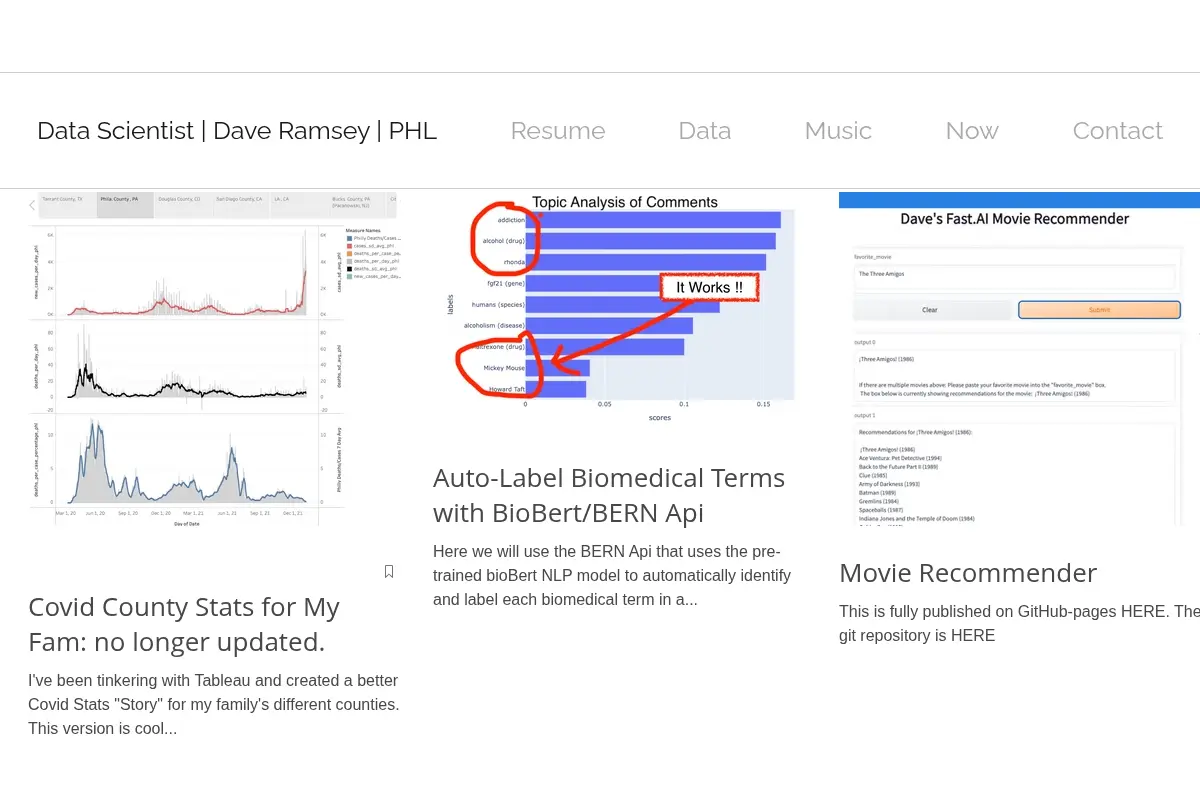
Task: Click "This is fully published on GitHub-pages" excerpt
Action: pyautogui.click(x=1019, y=623)
